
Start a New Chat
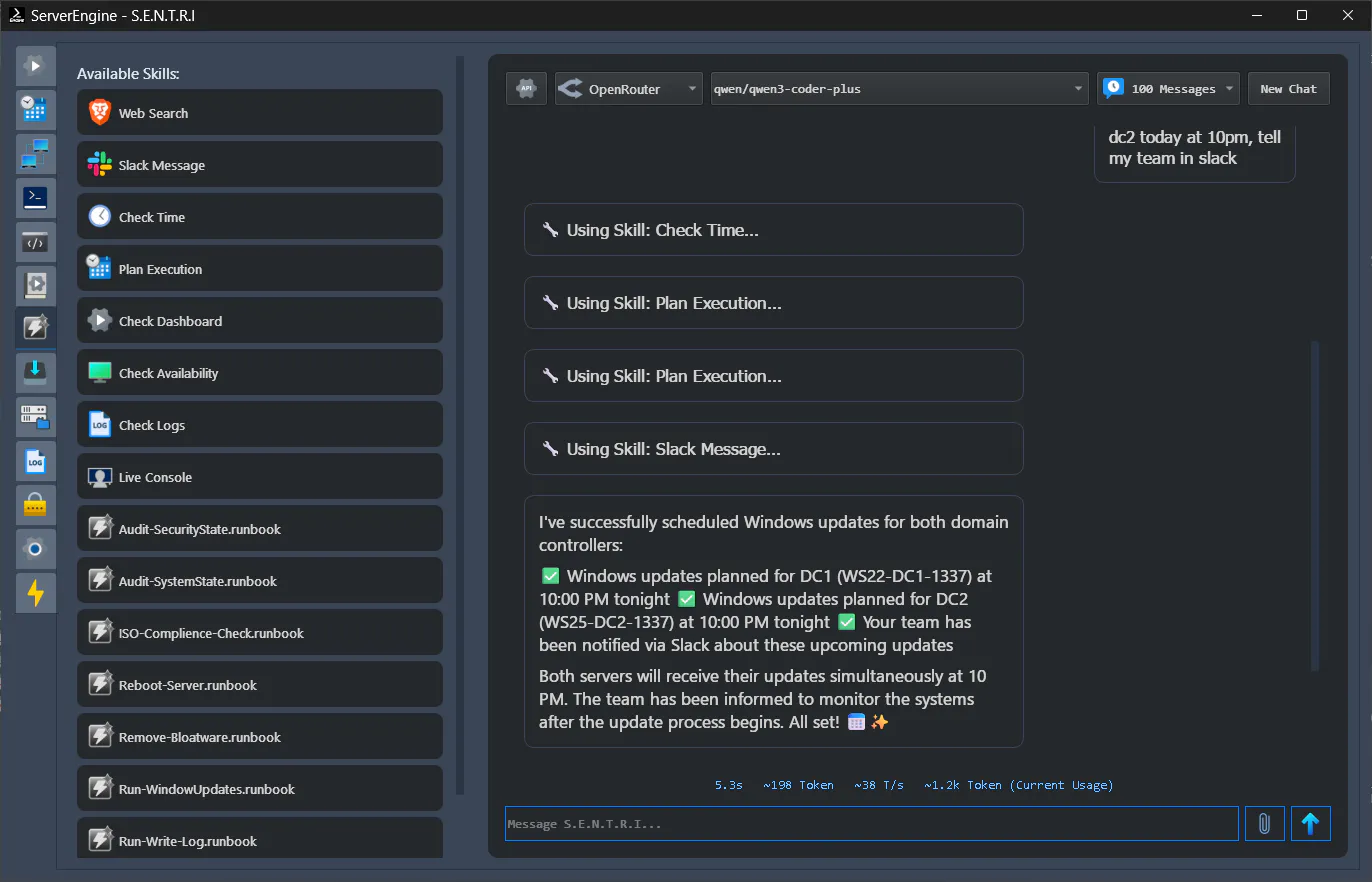click(1288, 88)
